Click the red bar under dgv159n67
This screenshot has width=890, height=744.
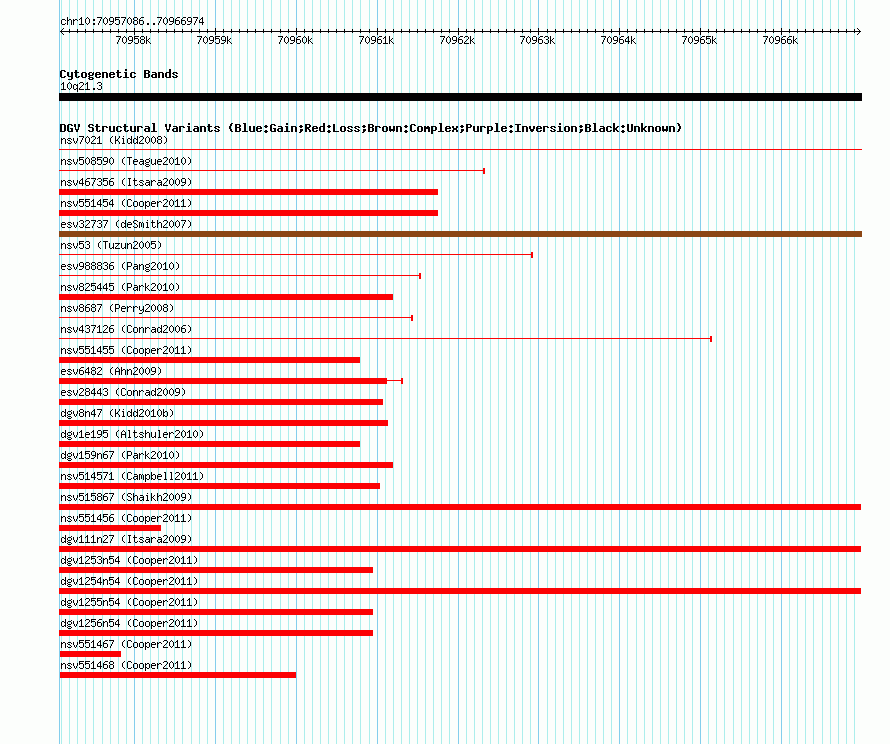point(226,465)
